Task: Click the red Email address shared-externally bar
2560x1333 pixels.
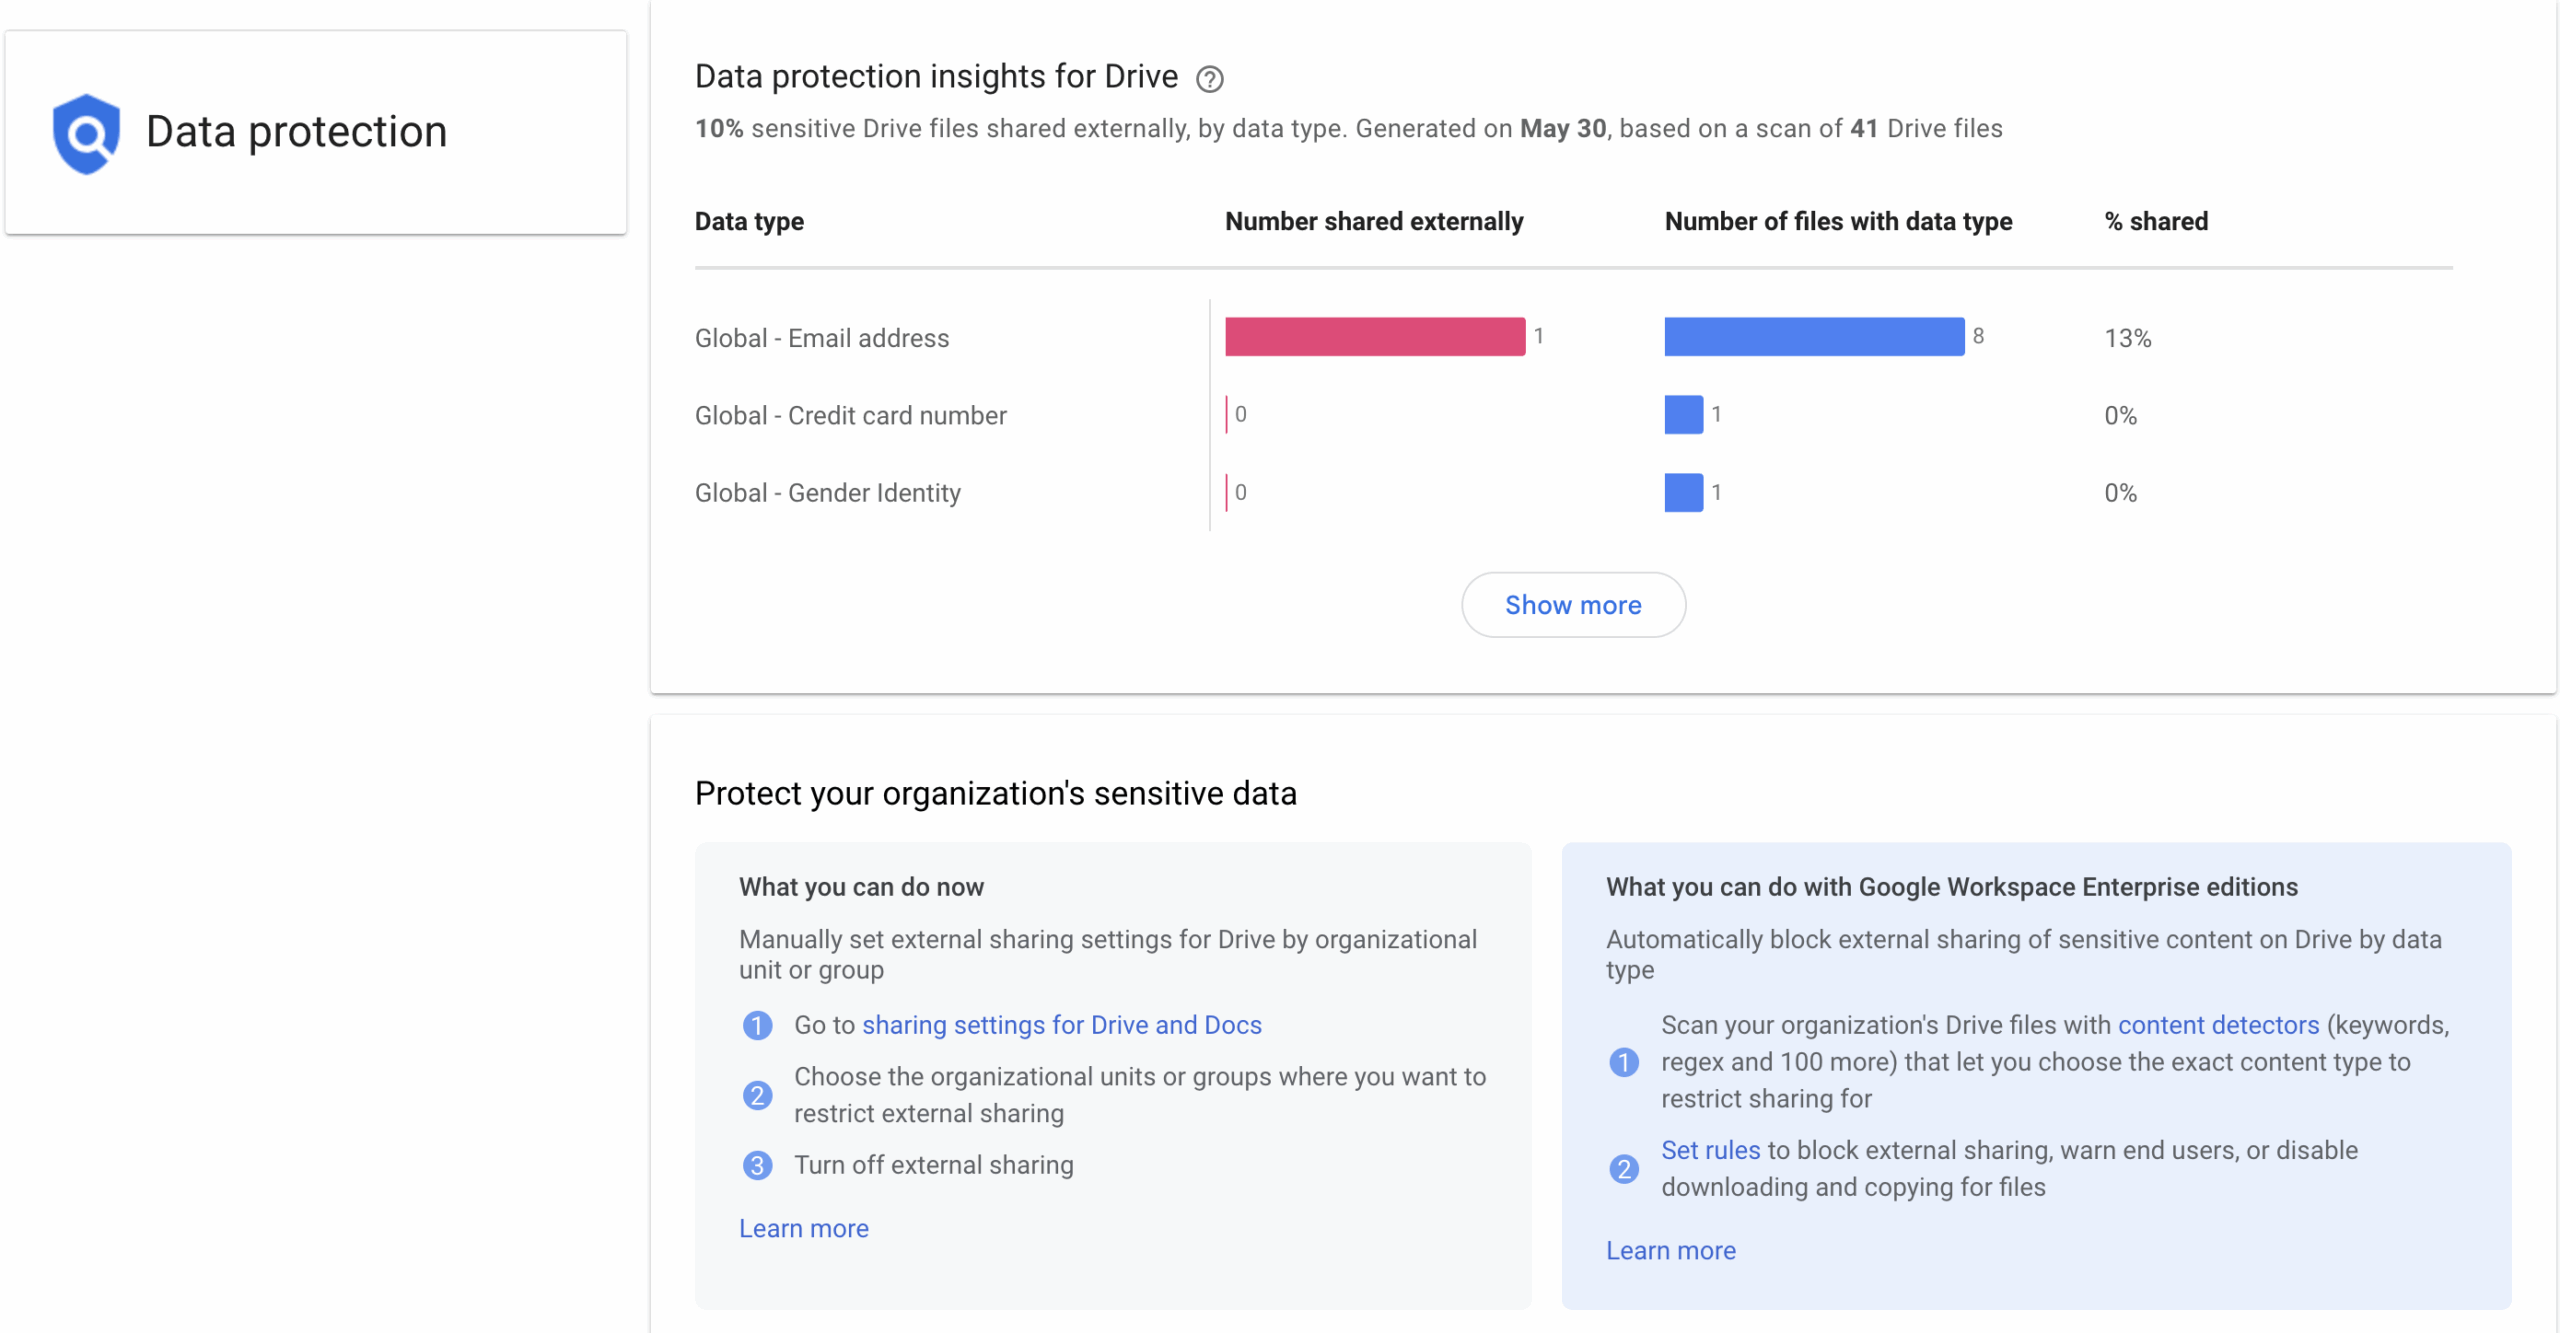Action: click(1375, 337)
